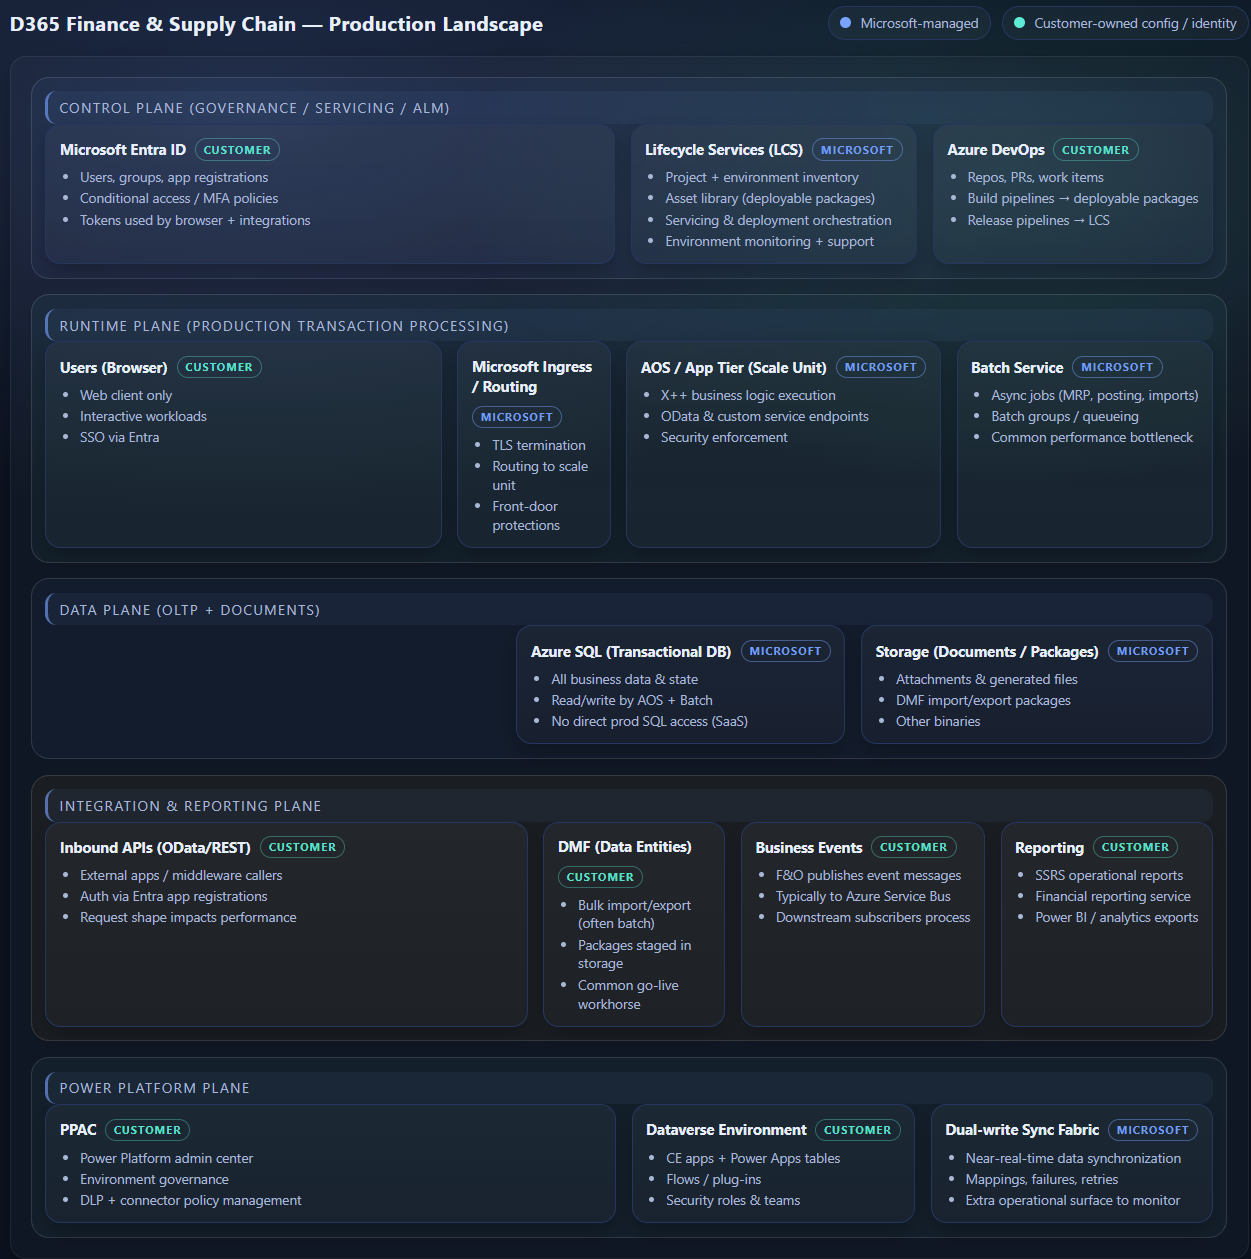Click the CUSTOMER badge on Dataverse Environment
Image resolution: width=1251 pixels, height=1259 pixels.
(858, 1130)
